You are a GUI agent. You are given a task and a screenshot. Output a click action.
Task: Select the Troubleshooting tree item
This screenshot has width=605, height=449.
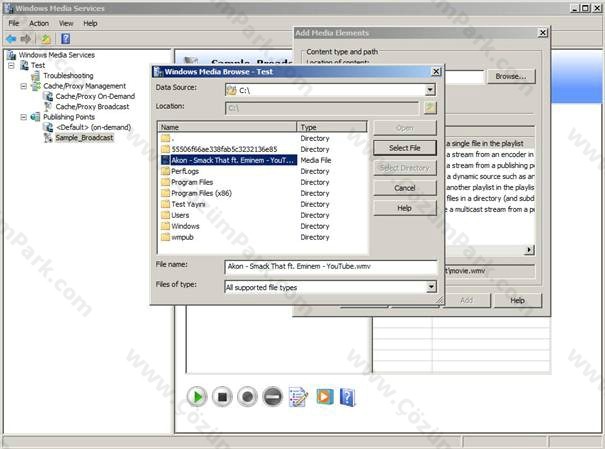pyautogui.click(x=68, y=76)
